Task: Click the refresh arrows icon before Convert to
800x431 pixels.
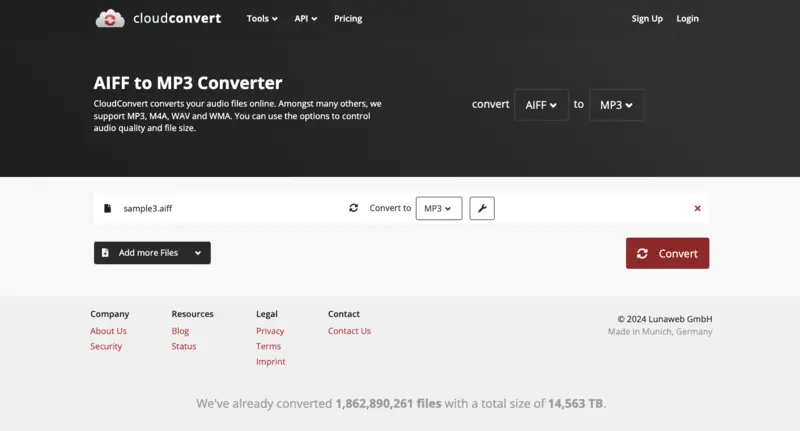Action: tap(354, 208)
